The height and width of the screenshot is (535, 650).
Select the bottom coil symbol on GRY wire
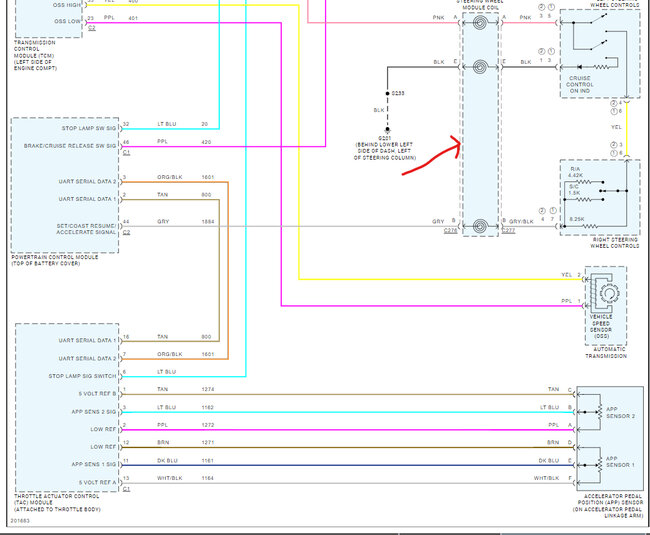click(480, 226)
